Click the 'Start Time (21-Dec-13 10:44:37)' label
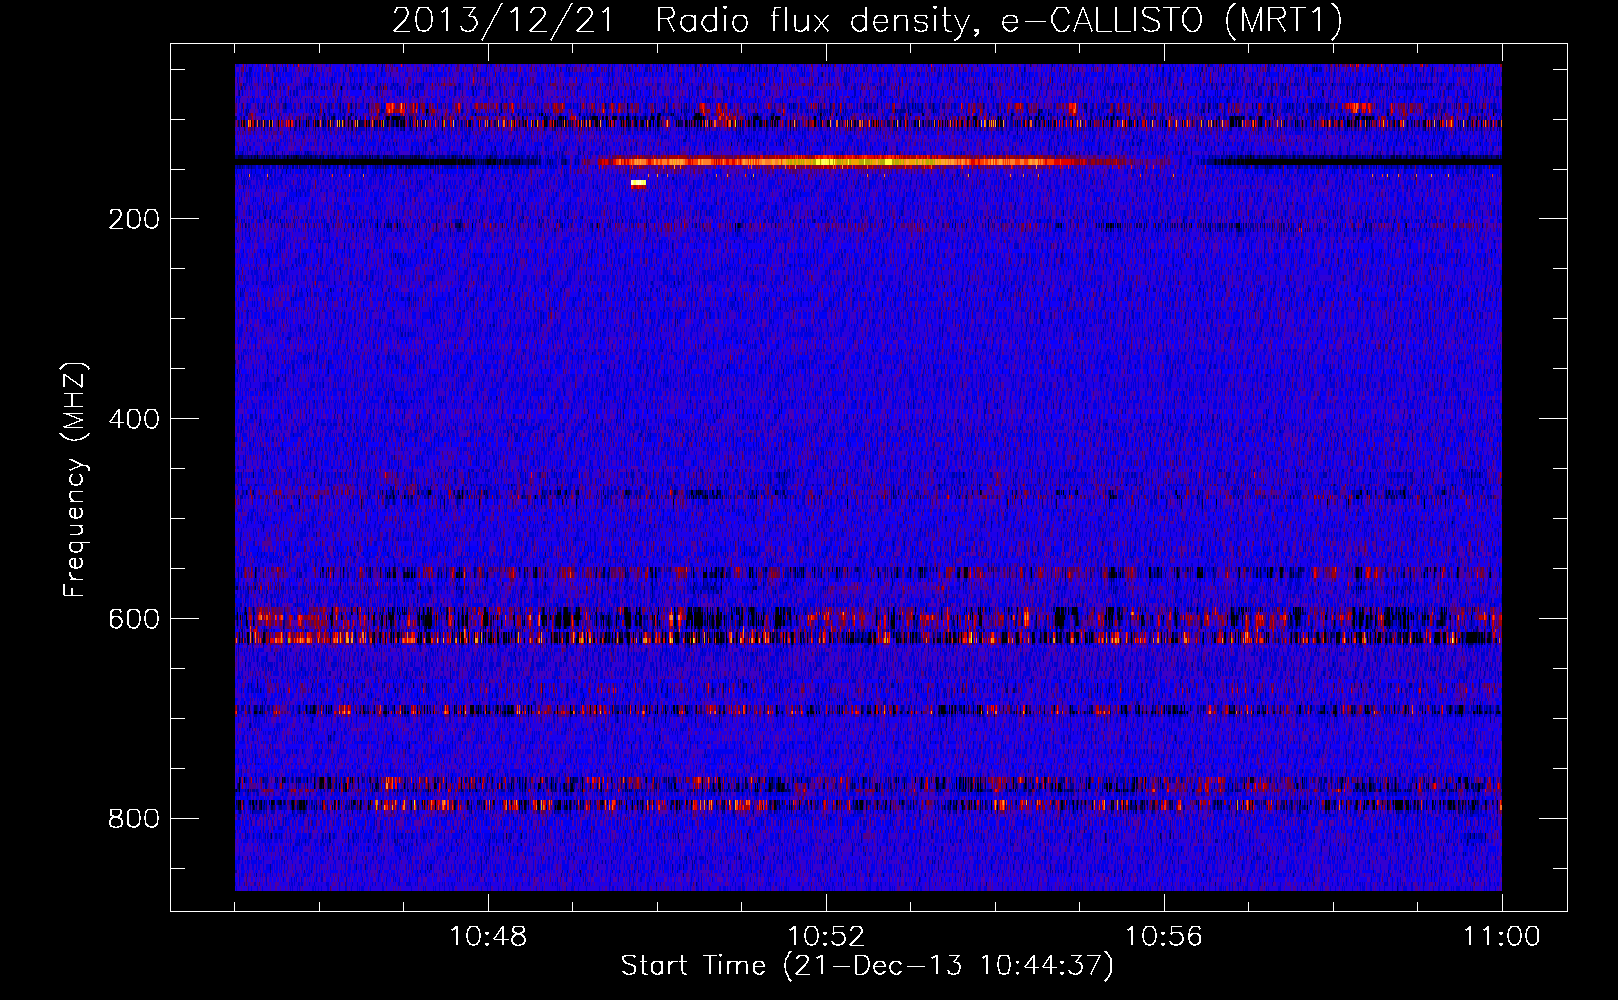 pos(867,966)
